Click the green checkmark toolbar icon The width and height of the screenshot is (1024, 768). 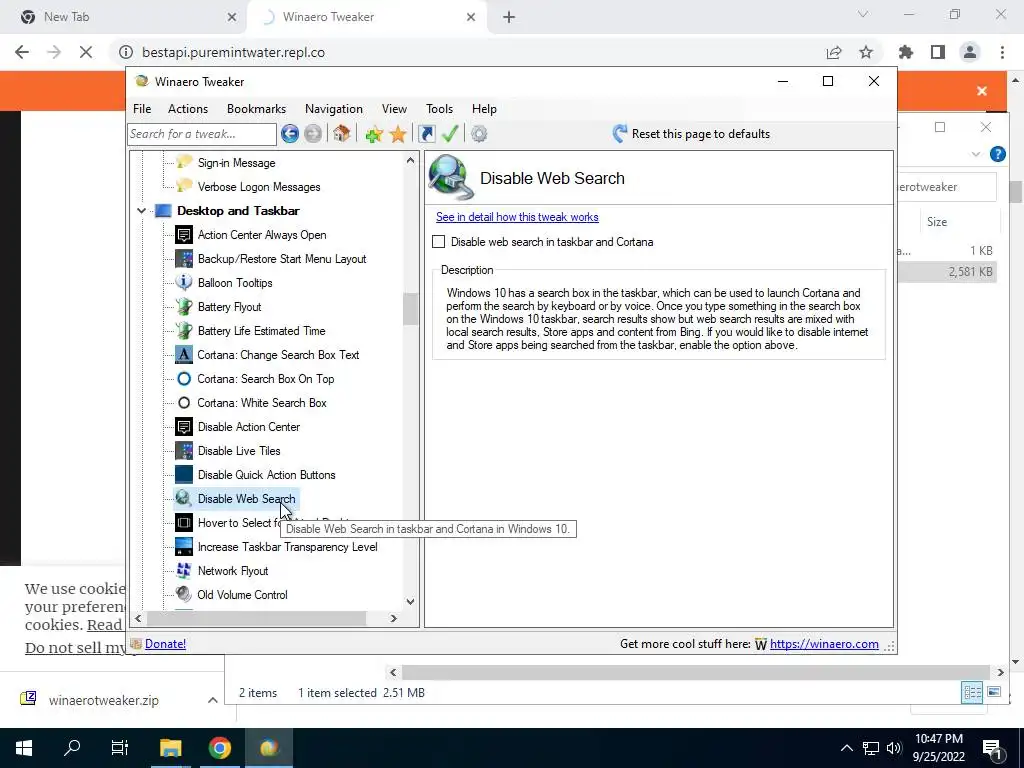(450, 134)
